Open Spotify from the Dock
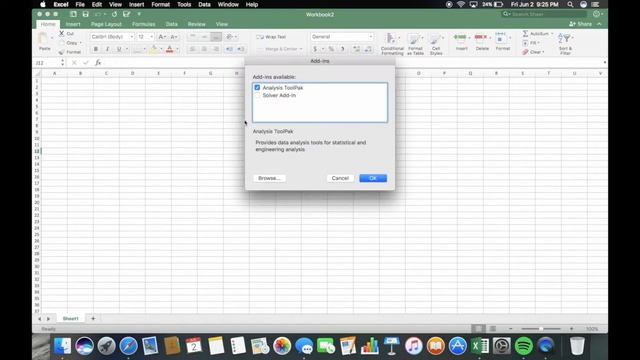640x360 pixels. 524,346
